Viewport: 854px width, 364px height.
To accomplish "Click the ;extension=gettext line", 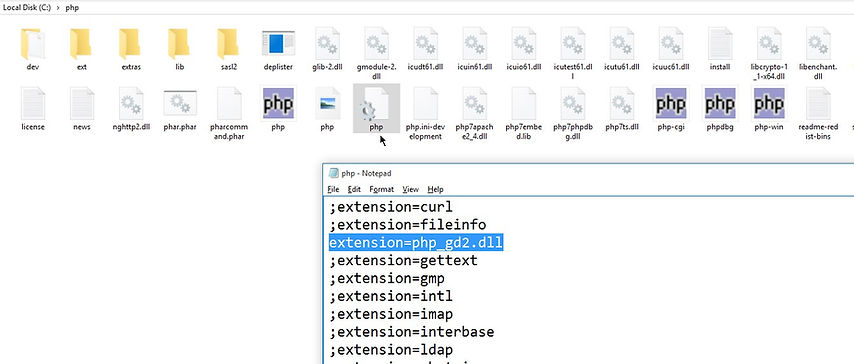I will [x=403, y=260].
